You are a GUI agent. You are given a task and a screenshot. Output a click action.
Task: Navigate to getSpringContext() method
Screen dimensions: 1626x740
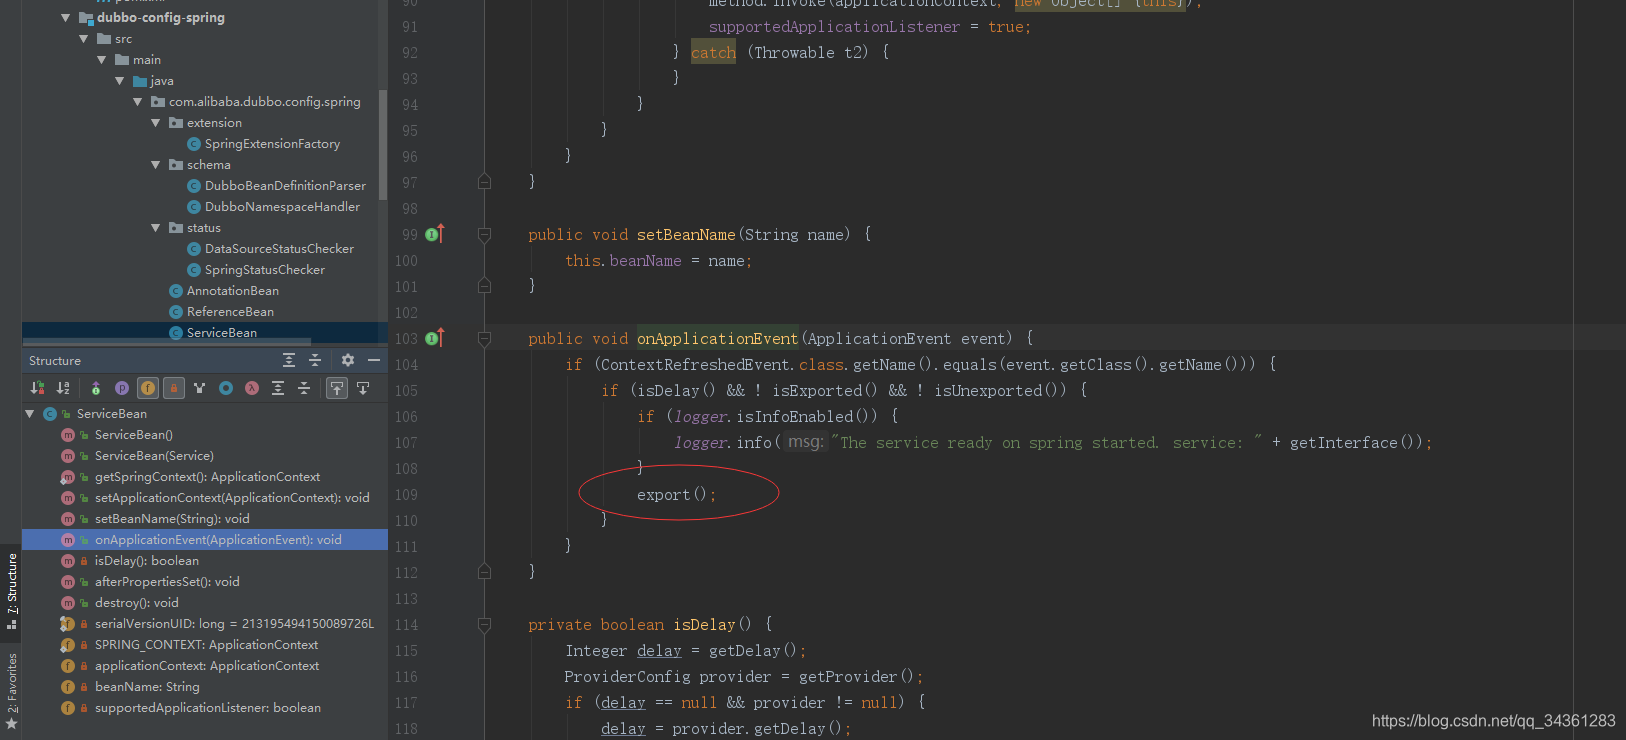pyautogui.click(x=207, y=477)
